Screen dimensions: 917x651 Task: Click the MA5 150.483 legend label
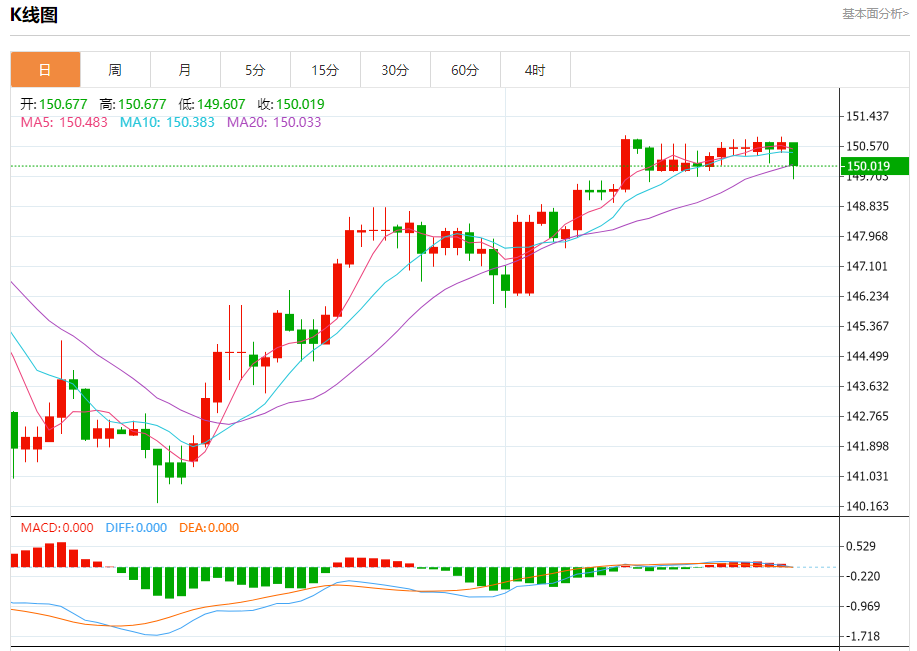point(64,122)
